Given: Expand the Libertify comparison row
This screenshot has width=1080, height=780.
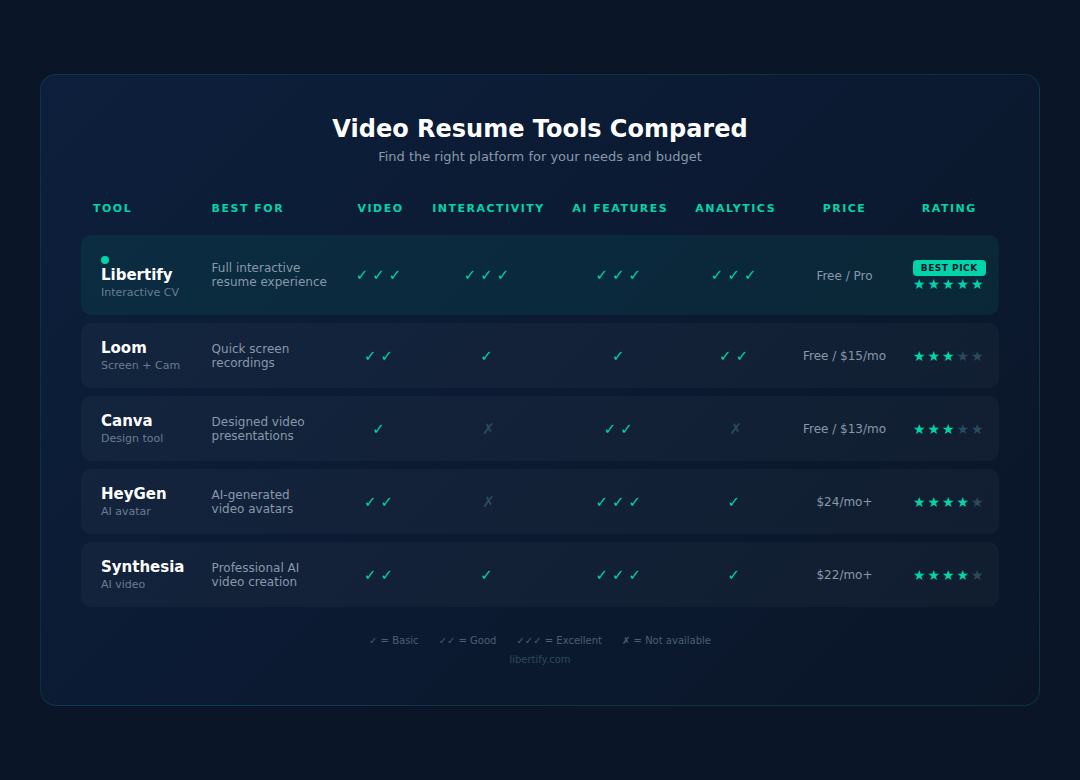Looking at the screenshot, I should click(x=540, y=275).
